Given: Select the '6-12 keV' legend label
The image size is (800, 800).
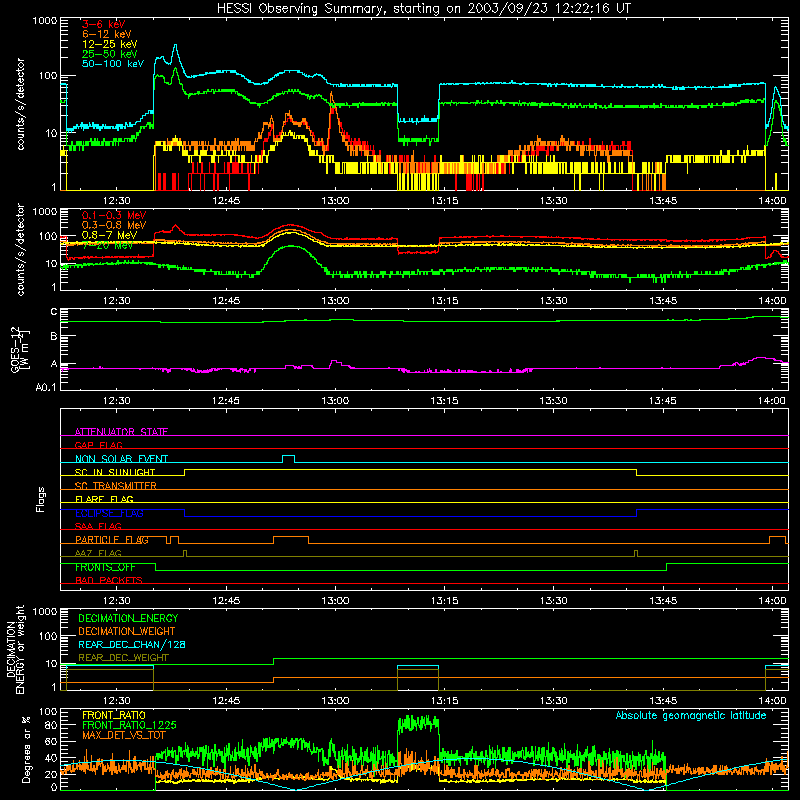Looking at the screenshot, I should click(x=106, y=34).
